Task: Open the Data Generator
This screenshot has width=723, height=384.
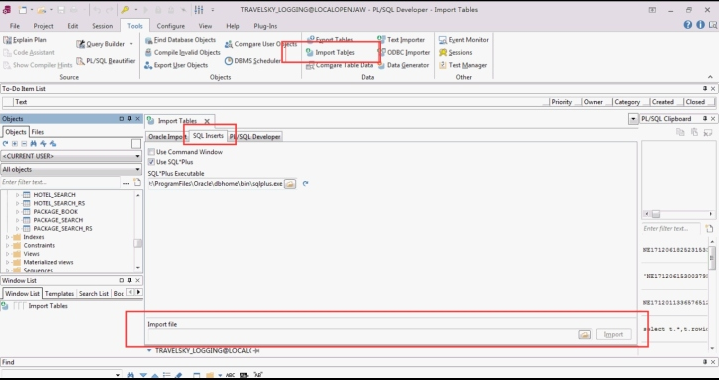Action: point(403,65)
